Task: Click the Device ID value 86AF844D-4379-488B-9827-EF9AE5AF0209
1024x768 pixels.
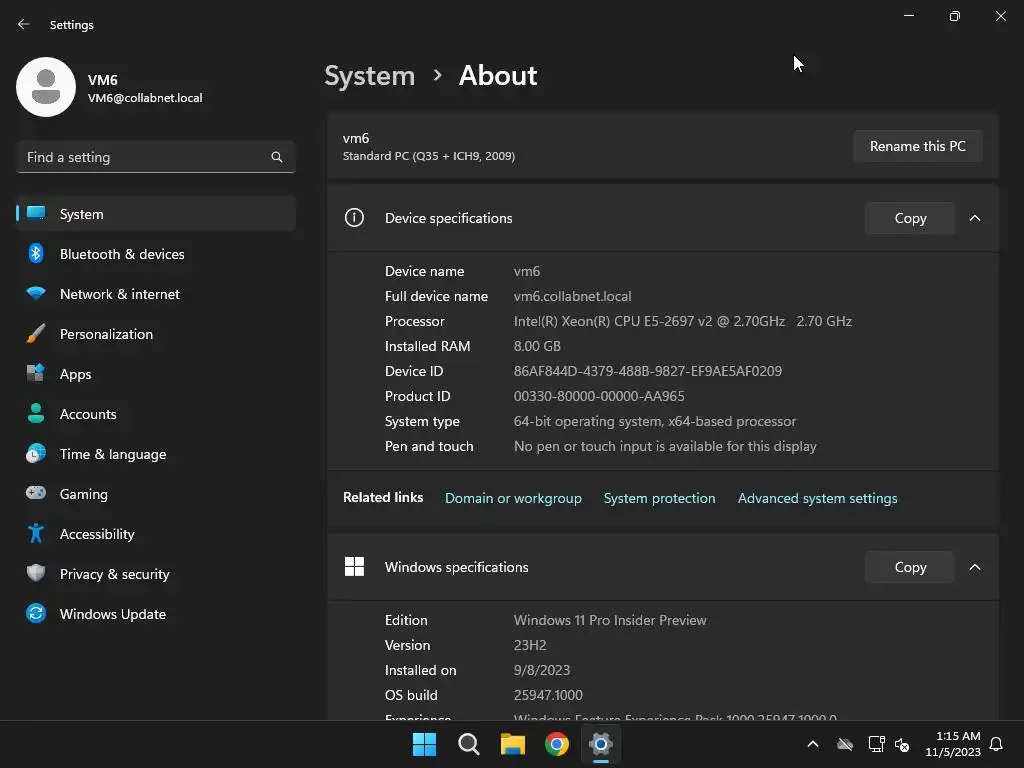Action: [647, 371]
